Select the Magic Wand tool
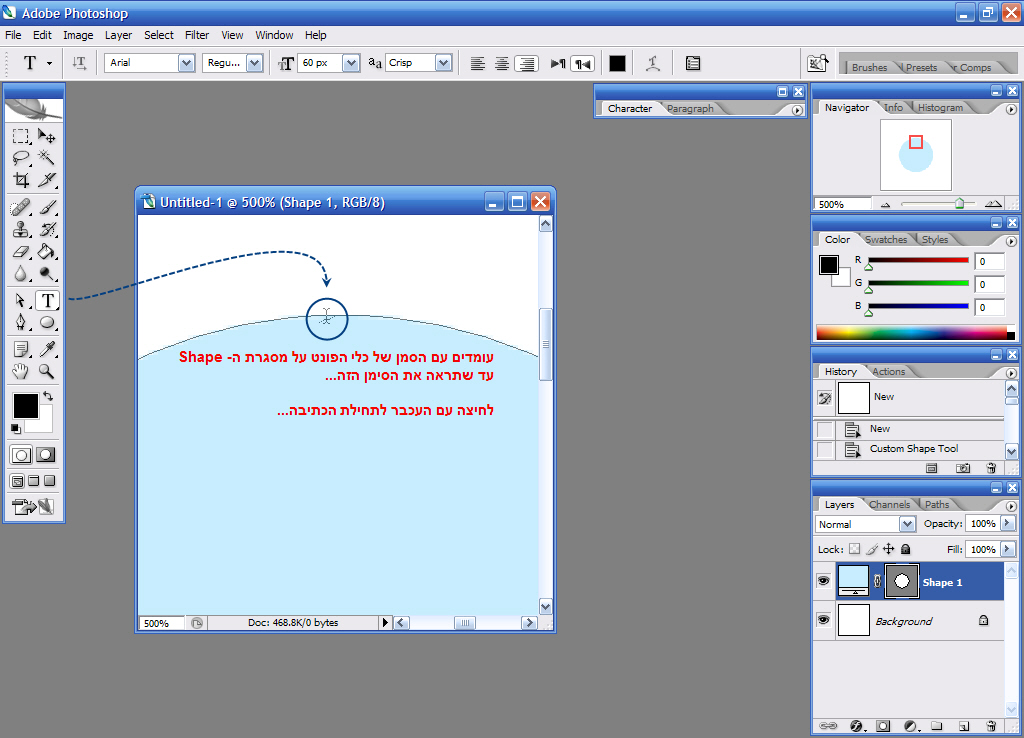Screen dimensions: 1024x738 (x=47, y=158)
